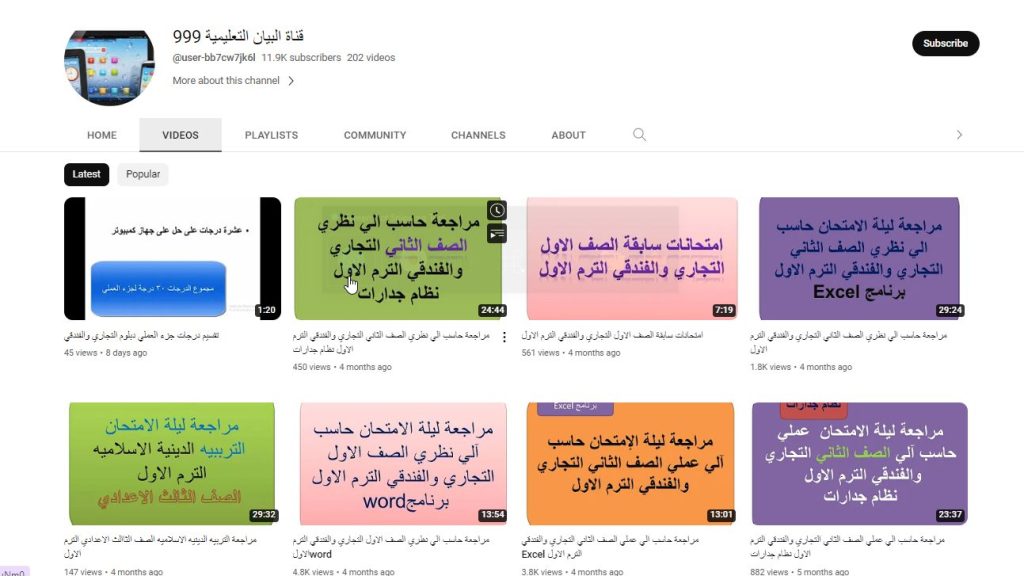Save hovered video to Watch Later

pos(497,210)
